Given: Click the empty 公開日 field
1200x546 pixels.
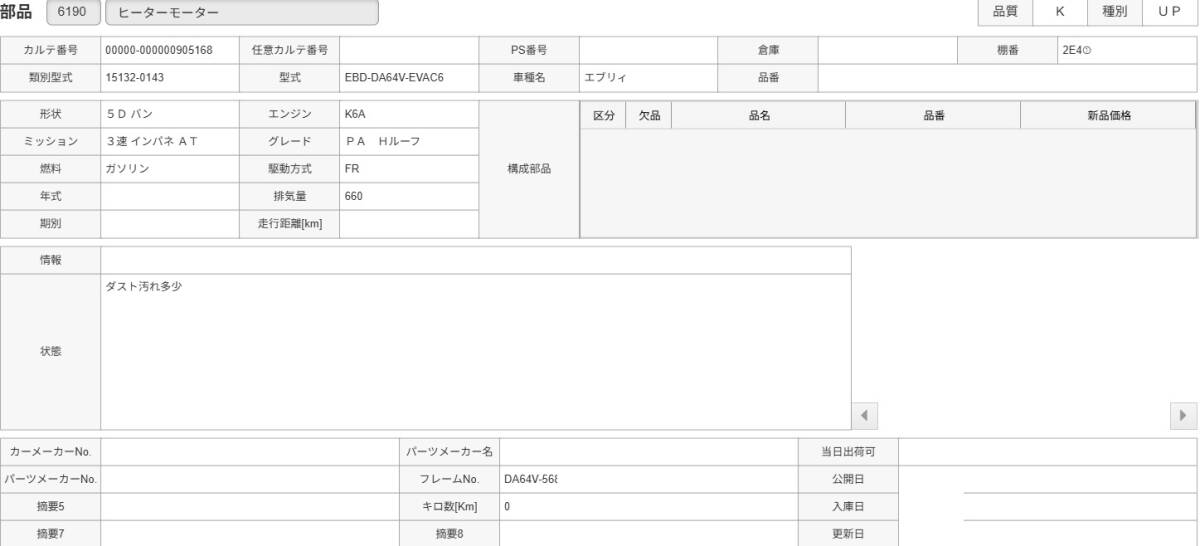Looking at the screenshot, I should tap(1047, 479).
